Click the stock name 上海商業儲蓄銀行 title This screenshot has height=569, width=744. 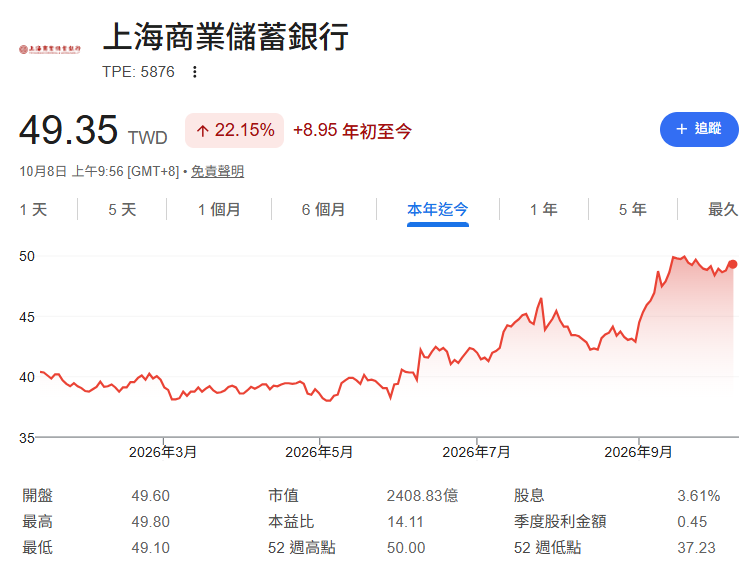[226, 37]
